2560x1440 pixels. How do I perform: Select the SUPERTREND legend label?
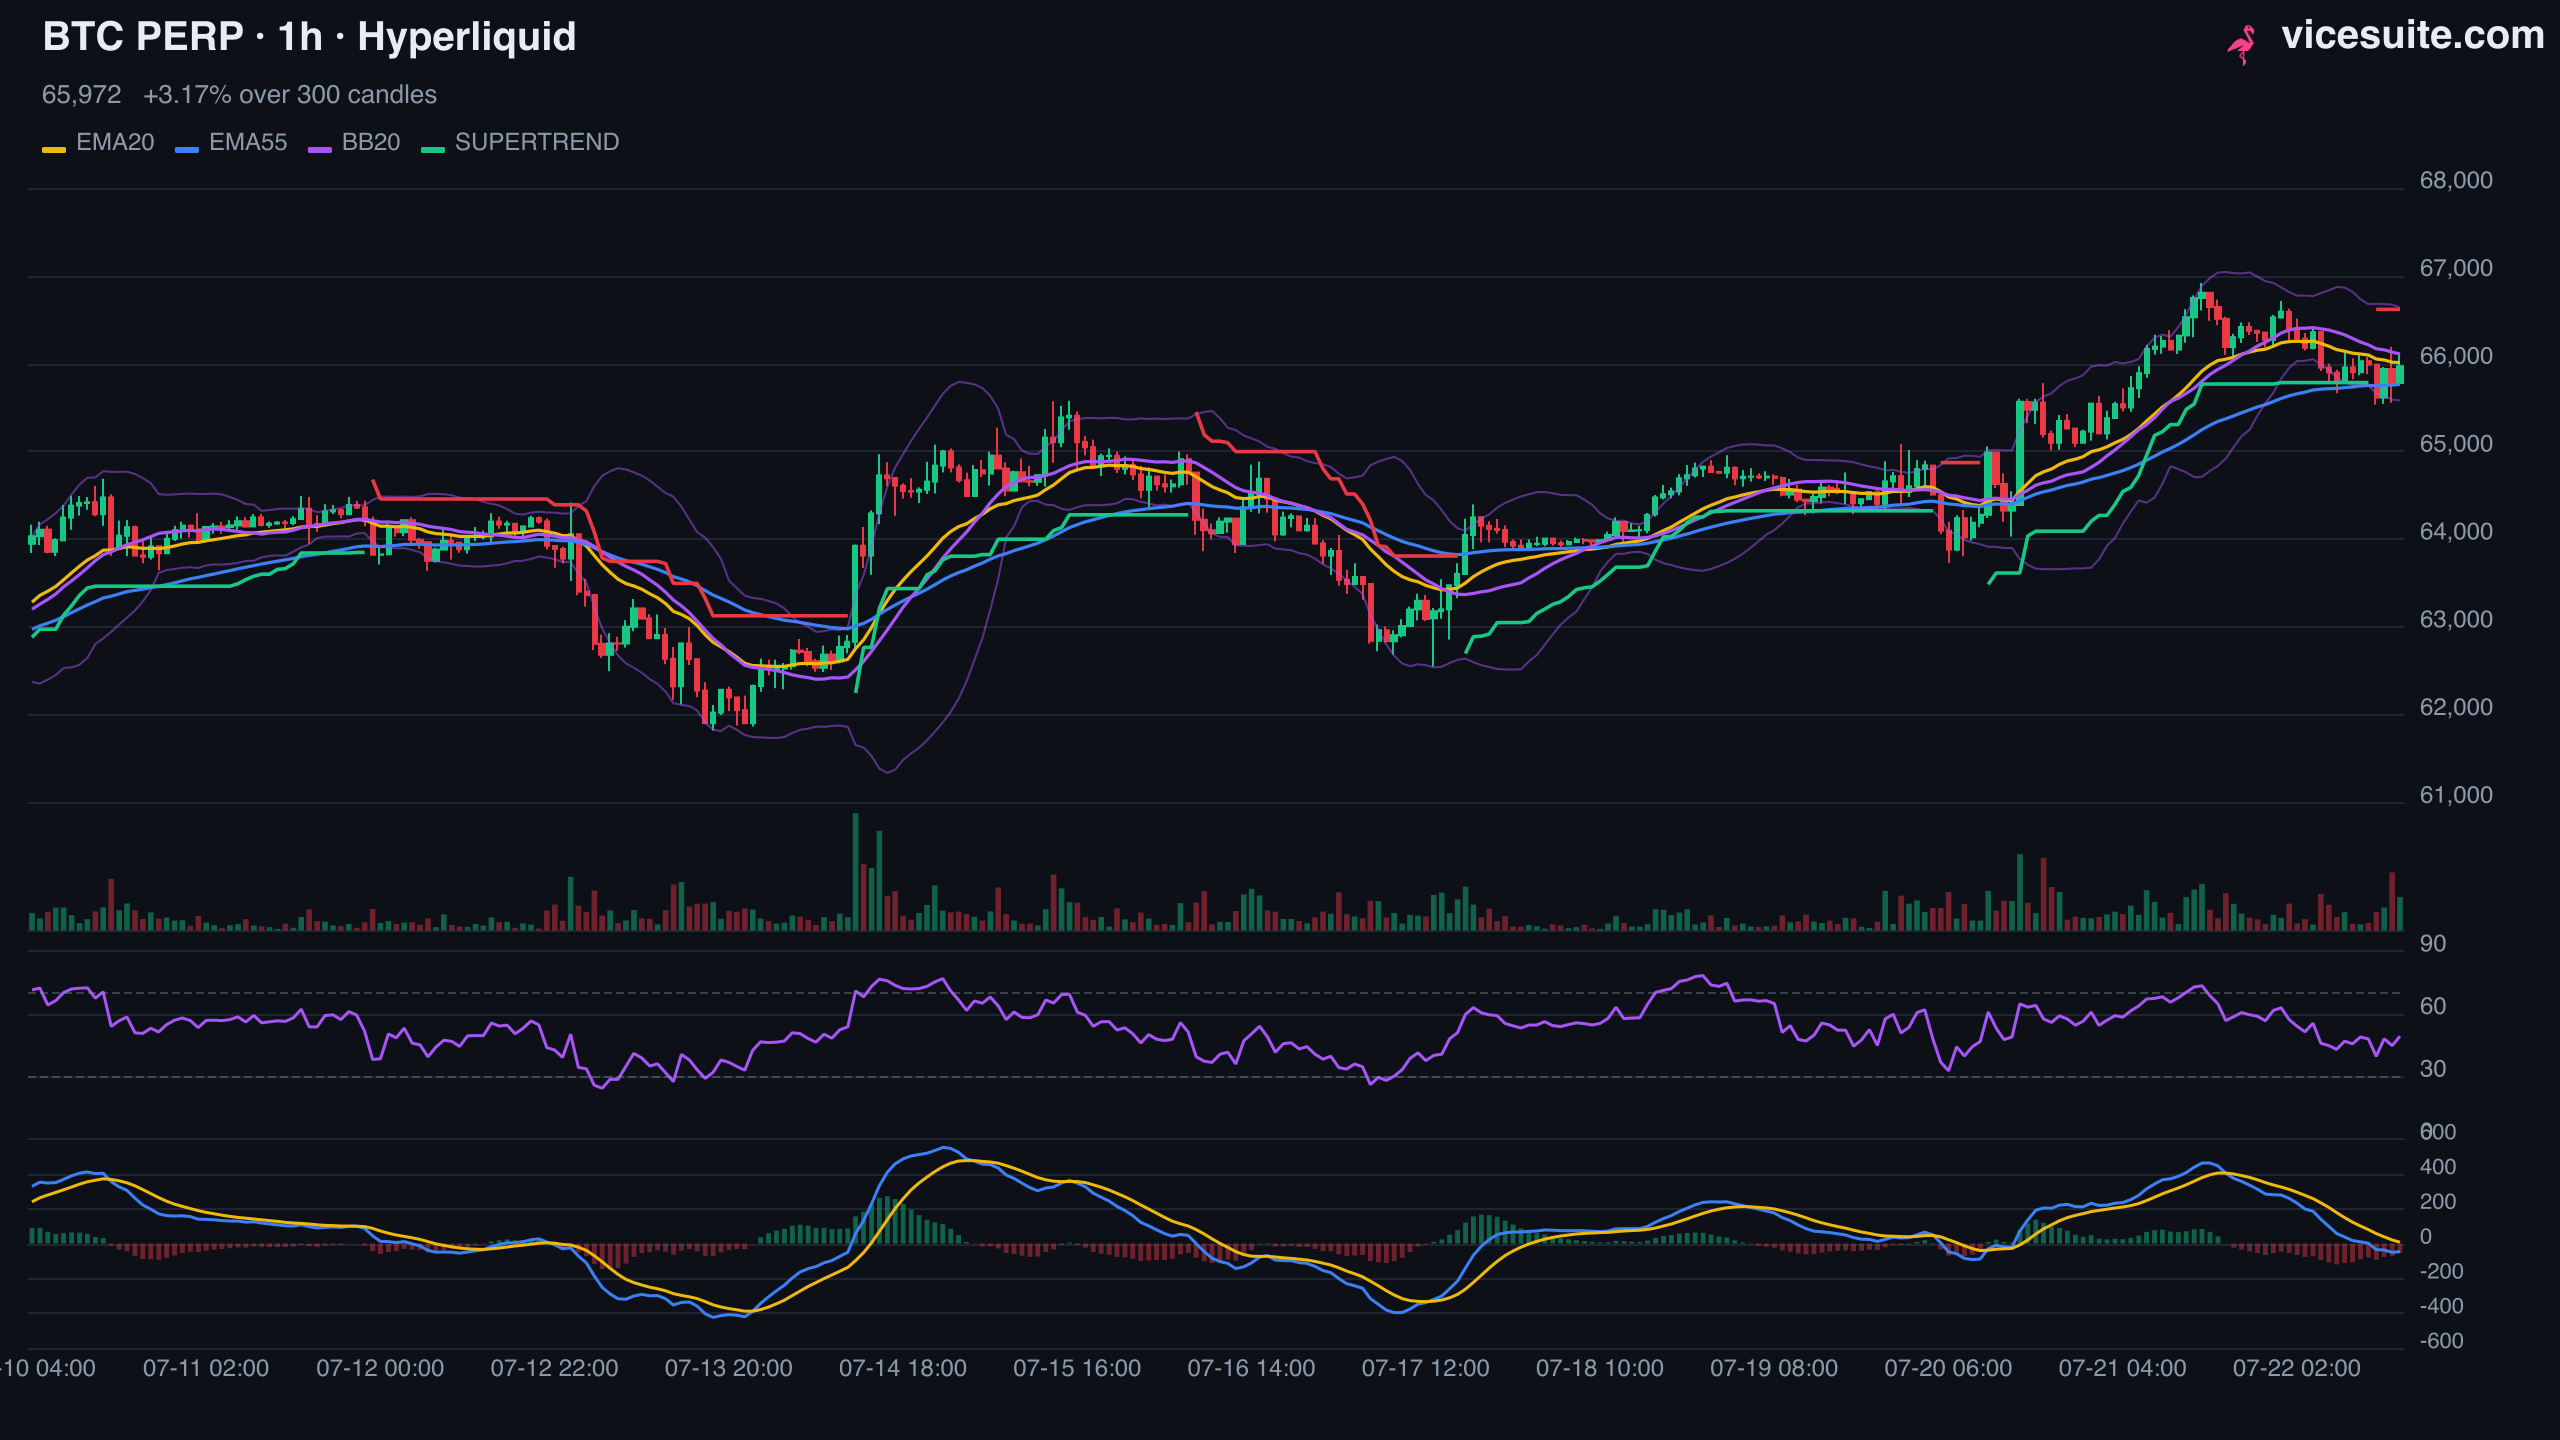click(537, 142)
